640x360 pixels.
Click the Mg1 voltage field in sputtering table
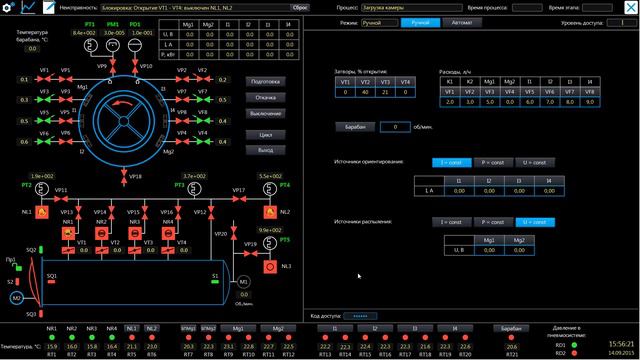tap(489, 250)
